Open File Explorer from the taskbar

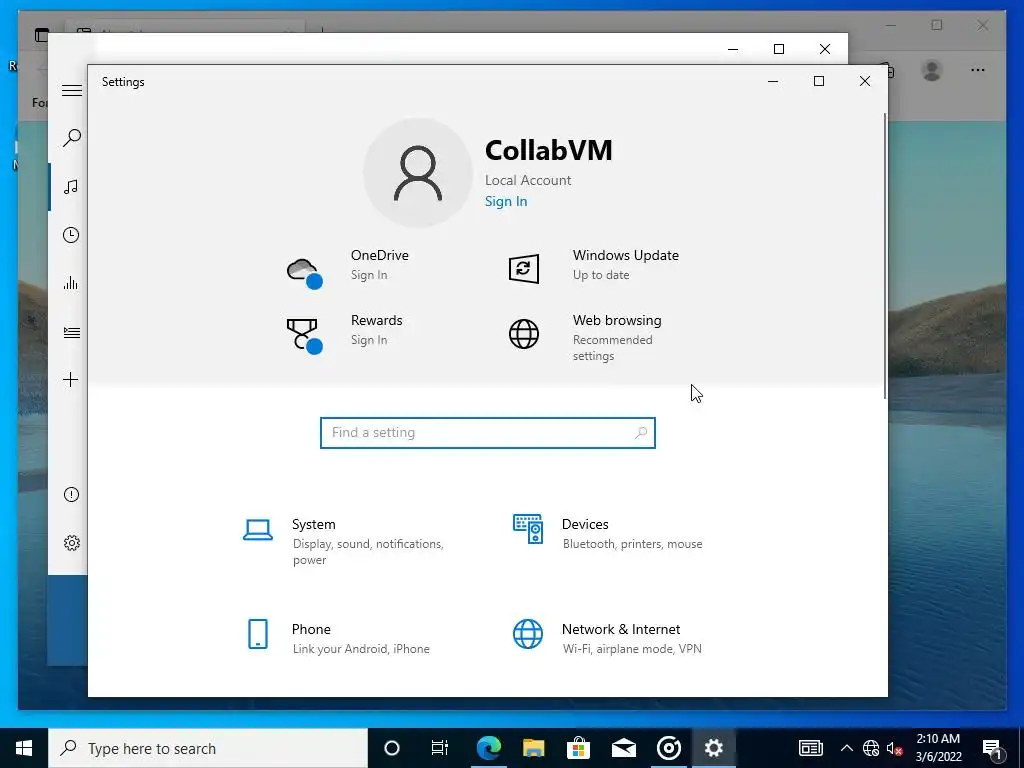[534, 748]
